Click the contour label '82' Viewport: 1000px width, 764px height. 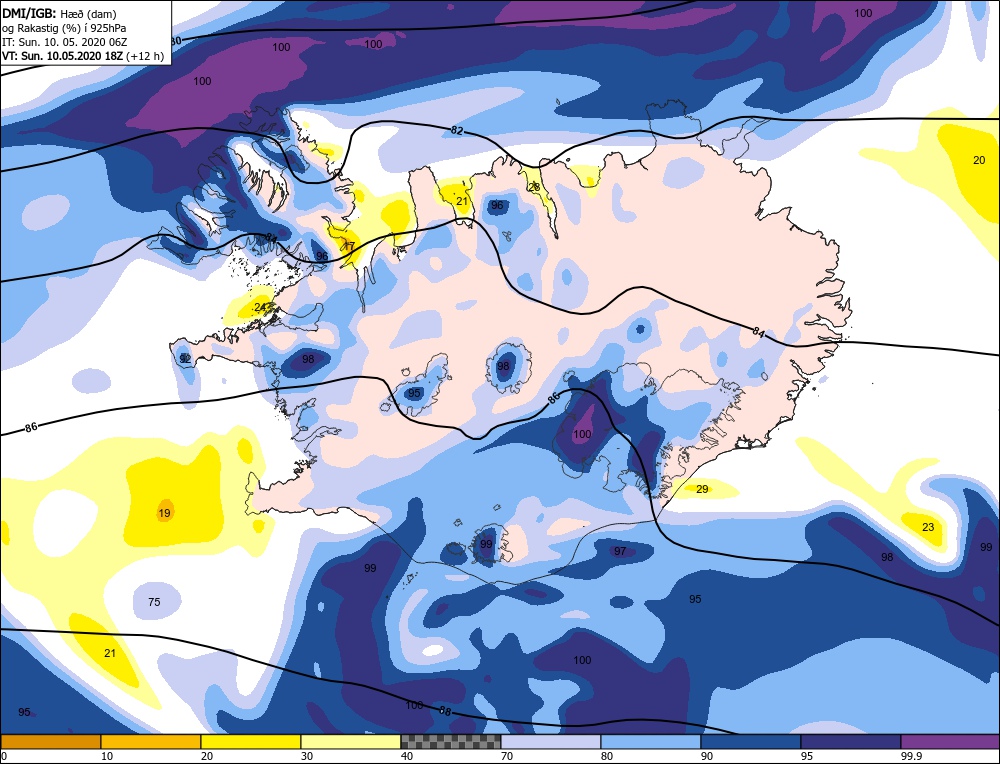click(457, 131)
